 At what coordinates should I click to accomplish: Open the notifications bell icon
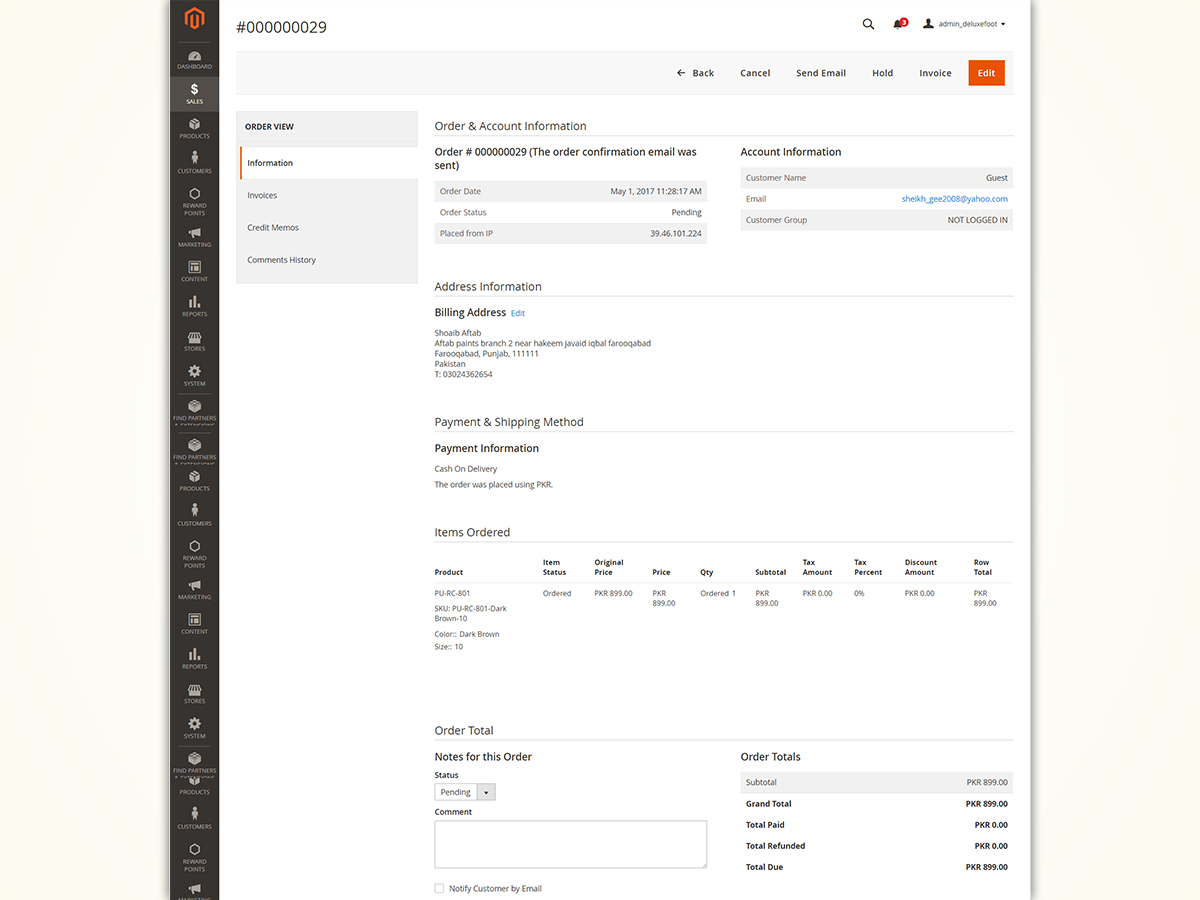click(x=898, y=24)
